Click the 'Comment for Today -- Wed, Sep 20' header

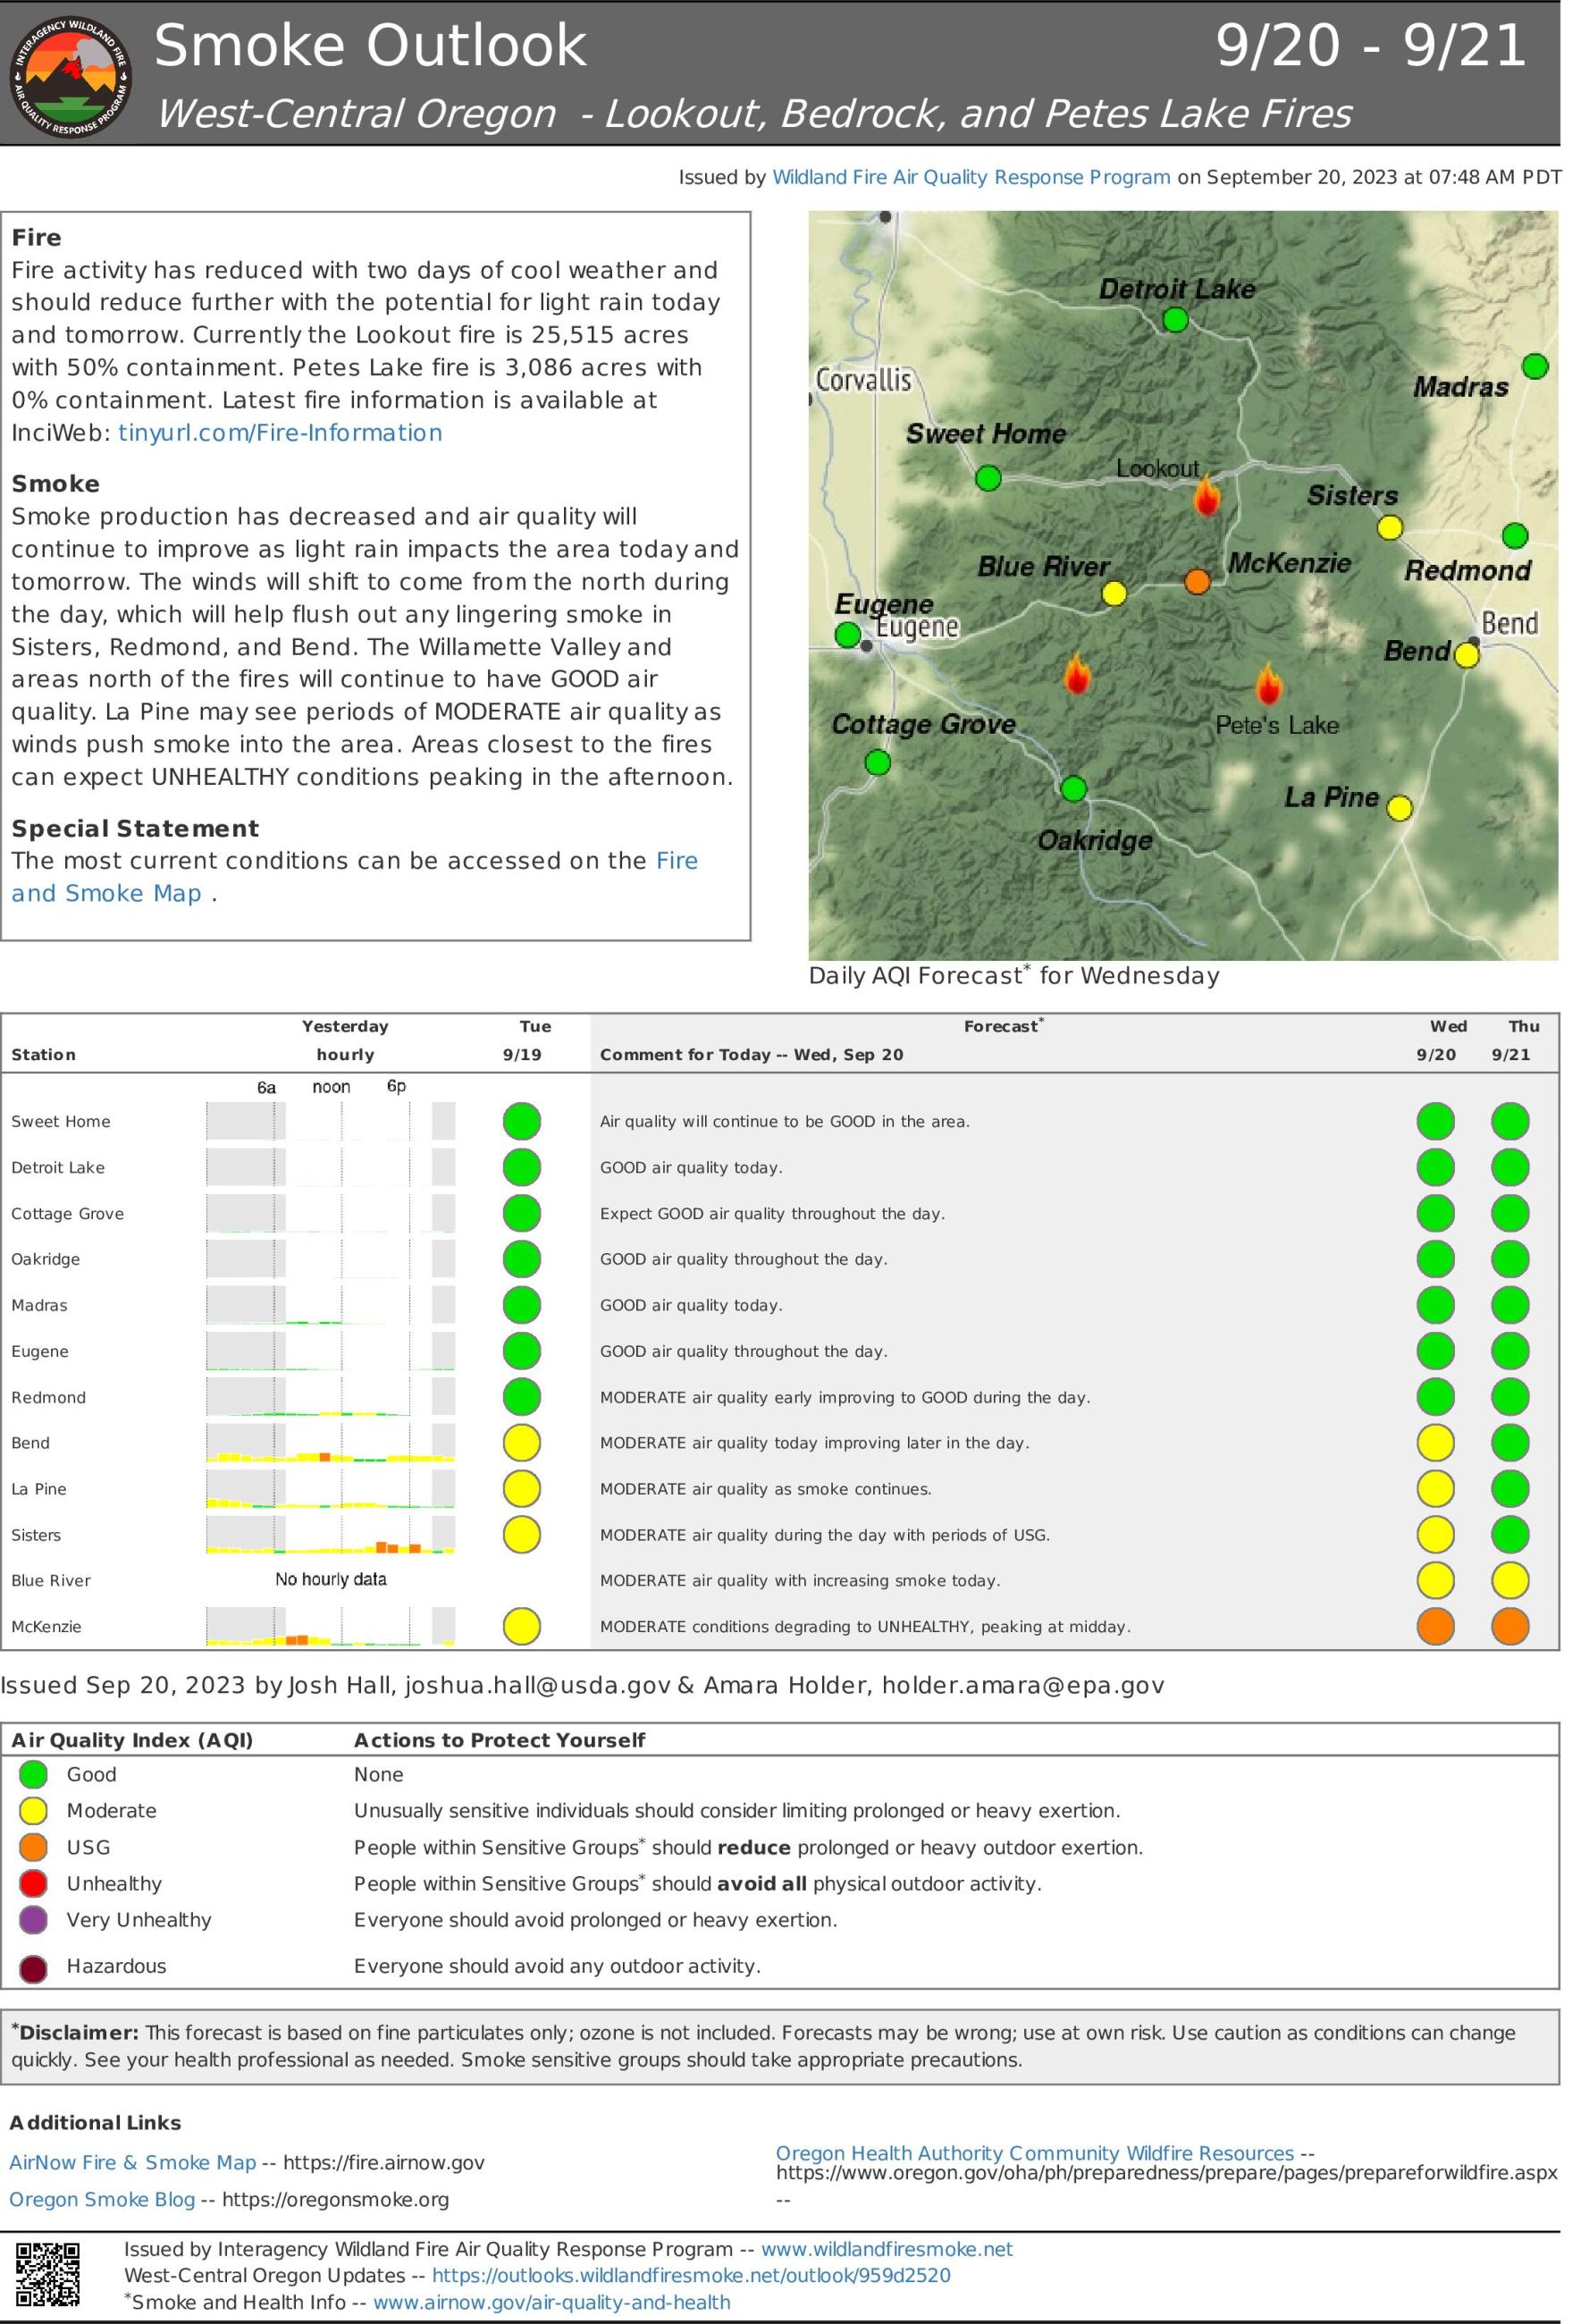(751, 1054)
